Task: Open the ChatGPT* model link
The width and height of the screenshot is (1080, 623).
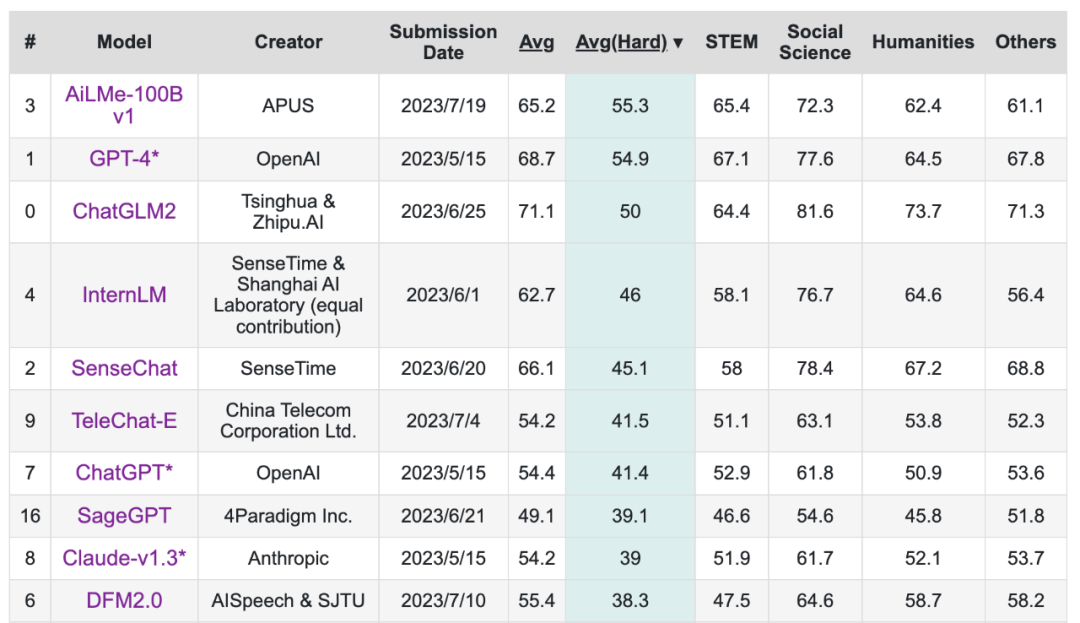Action: 124,472
